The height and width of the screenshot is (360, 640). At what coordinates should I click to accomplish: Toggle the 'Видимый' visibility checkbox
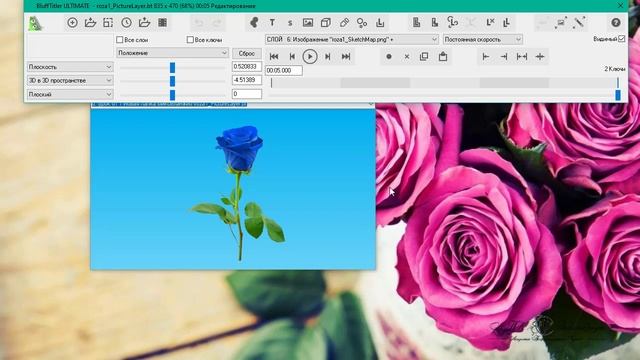621,39
